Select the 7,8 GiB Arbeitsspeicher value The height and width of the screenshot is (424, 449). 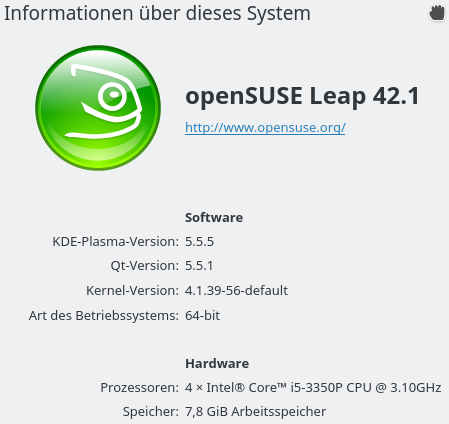[x=255, y=412]
